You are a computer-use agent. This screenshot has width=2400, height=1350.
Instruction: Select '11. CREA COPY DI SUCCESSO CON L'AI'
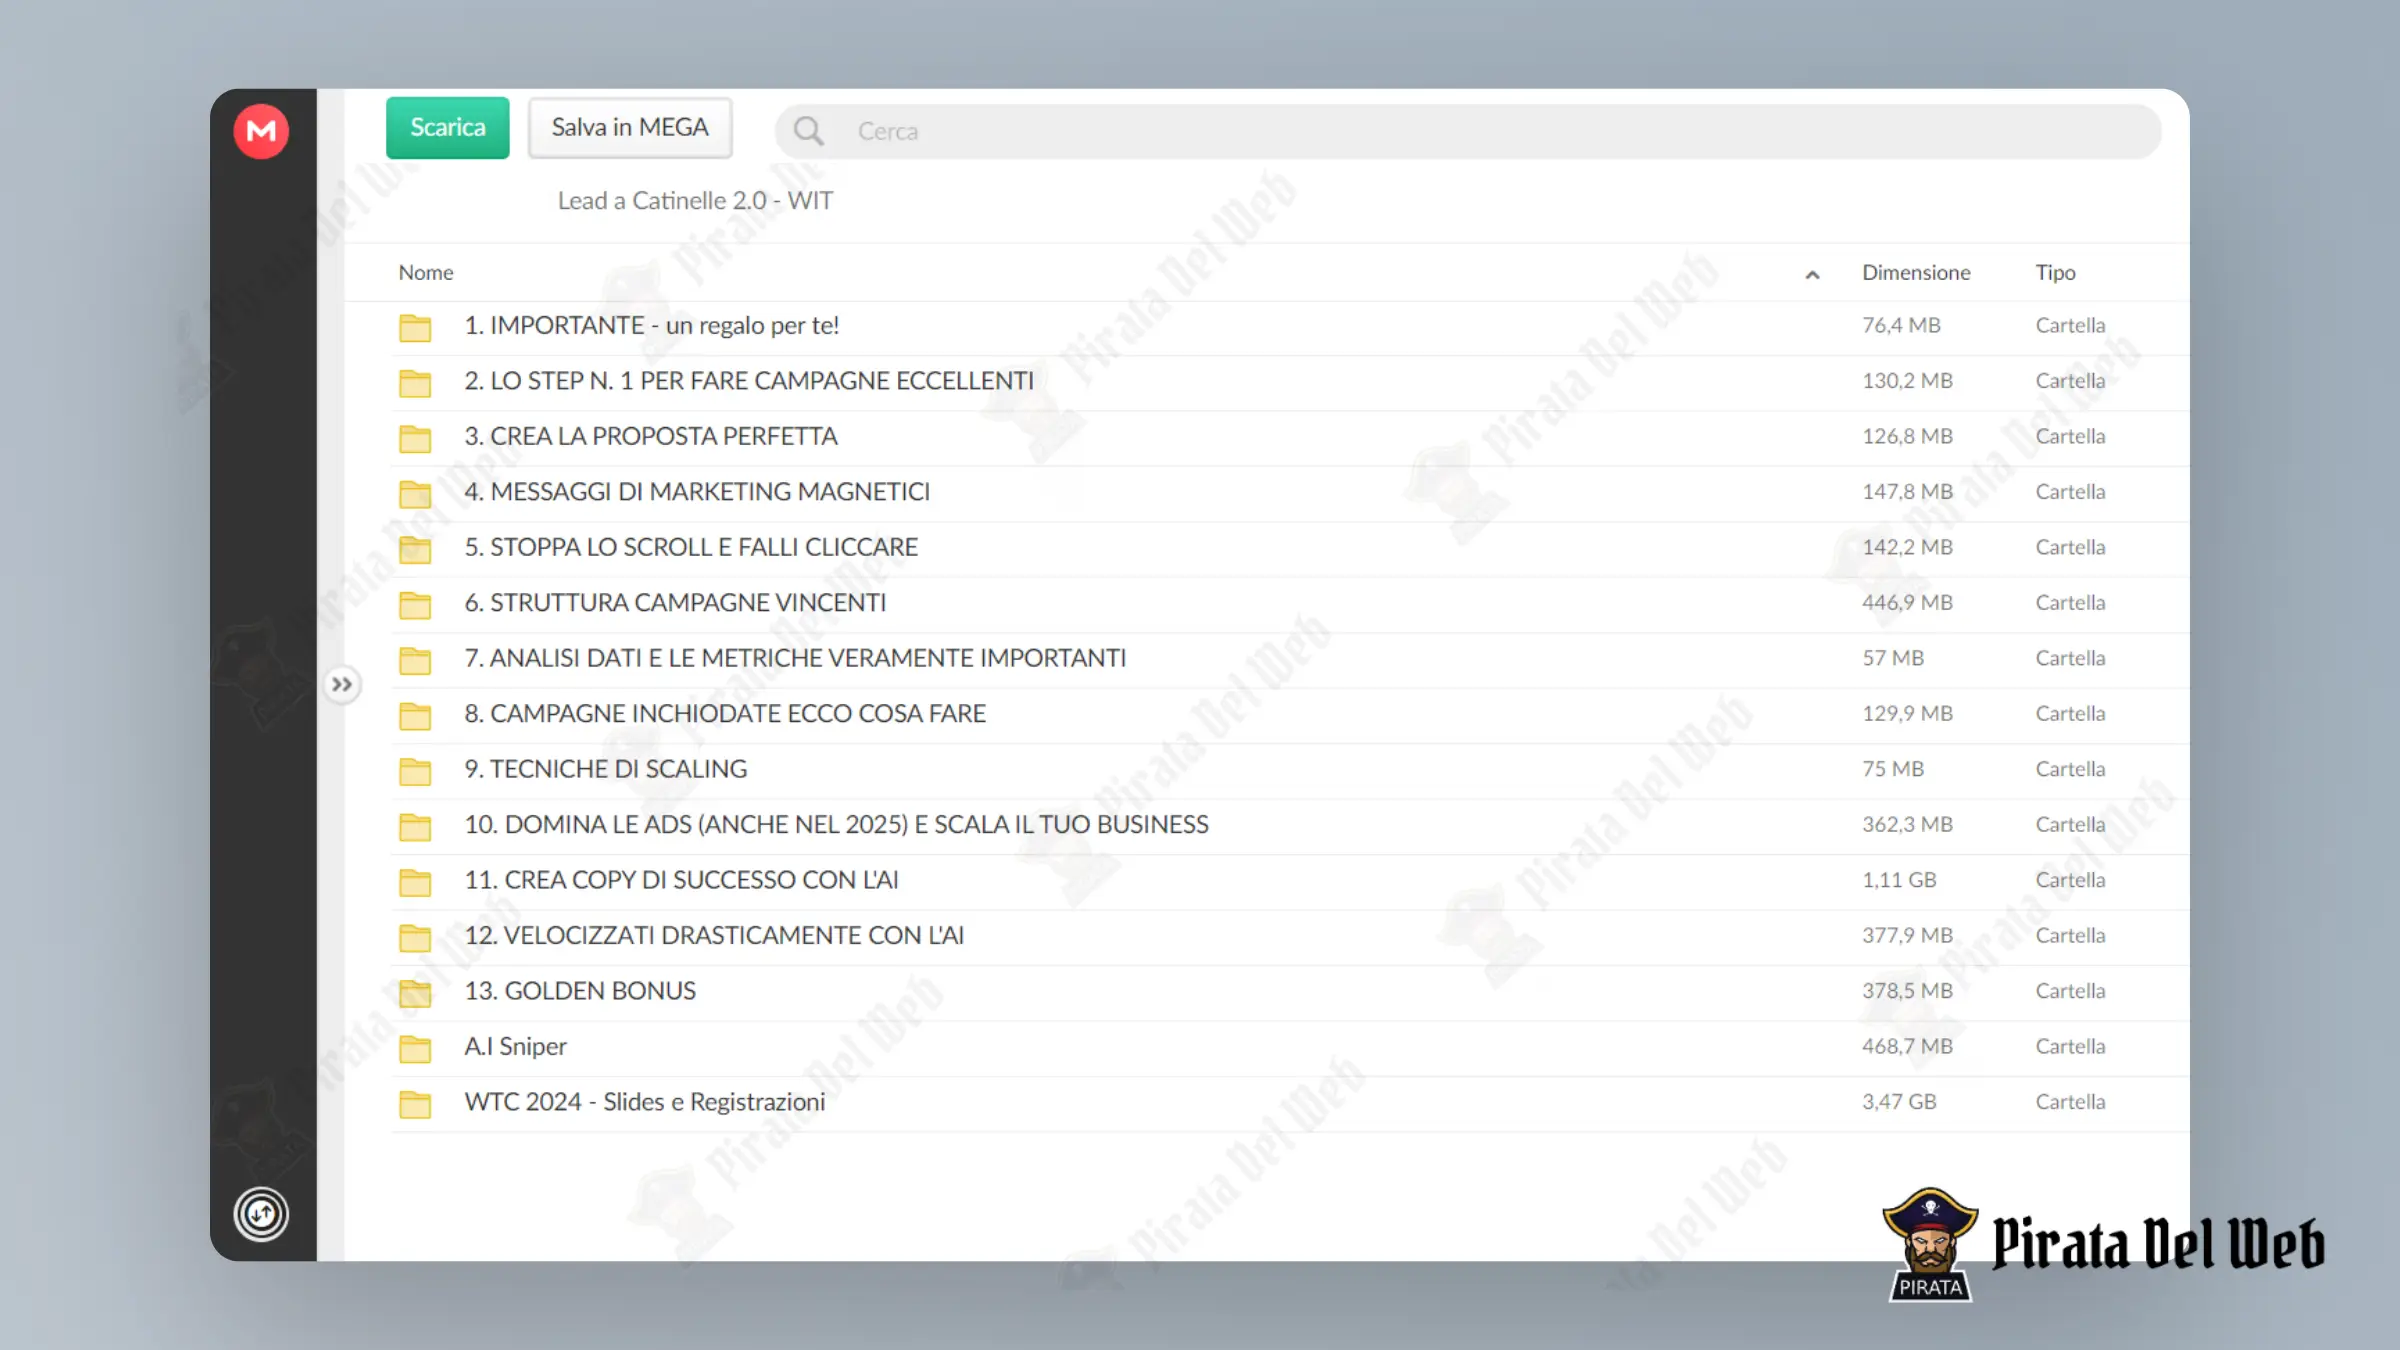click(x=681, y=880)
